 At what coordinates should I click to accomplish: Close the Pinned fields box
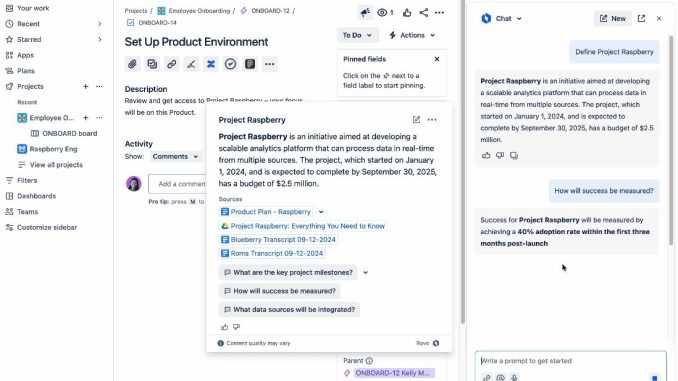(x=437, y=59)
